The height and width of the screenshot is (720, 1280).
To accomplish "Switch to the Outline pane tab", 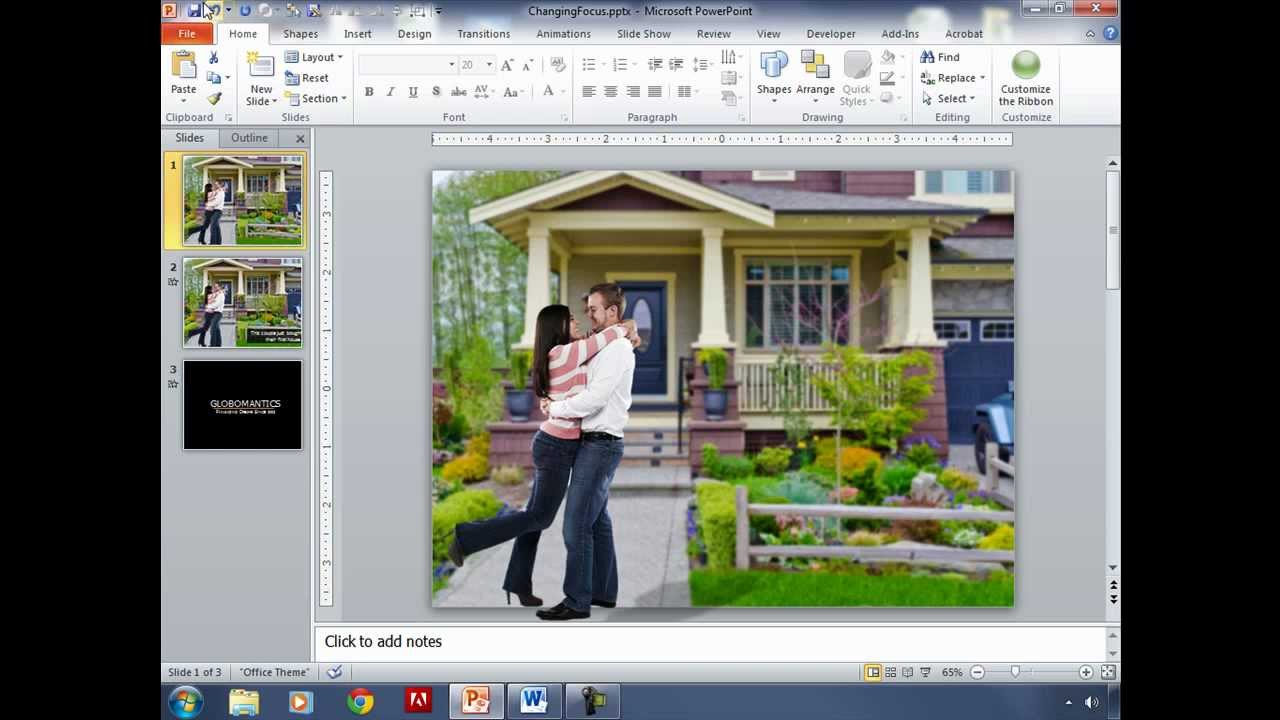I will click(249, 138).
